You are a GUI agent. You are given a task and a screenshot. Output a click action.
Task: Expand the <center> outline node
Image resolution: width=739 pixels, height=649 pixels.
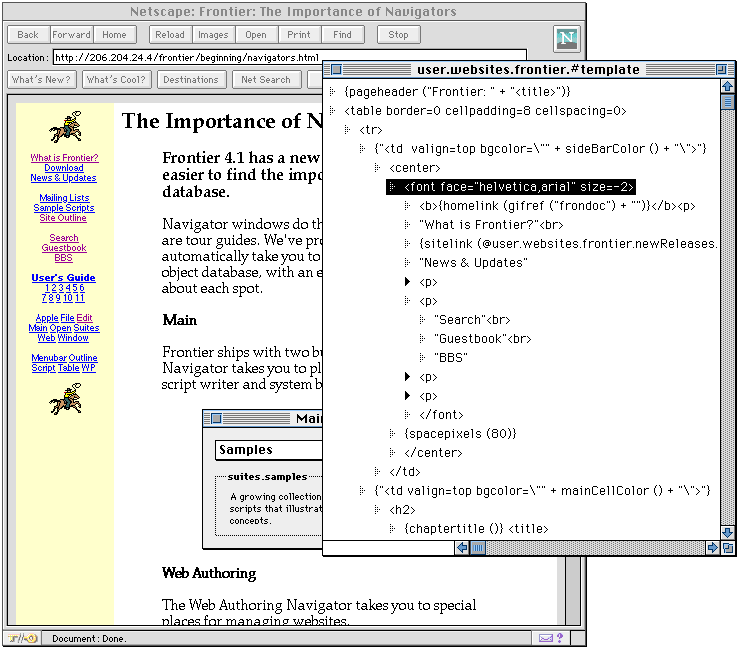click(377, 168)
